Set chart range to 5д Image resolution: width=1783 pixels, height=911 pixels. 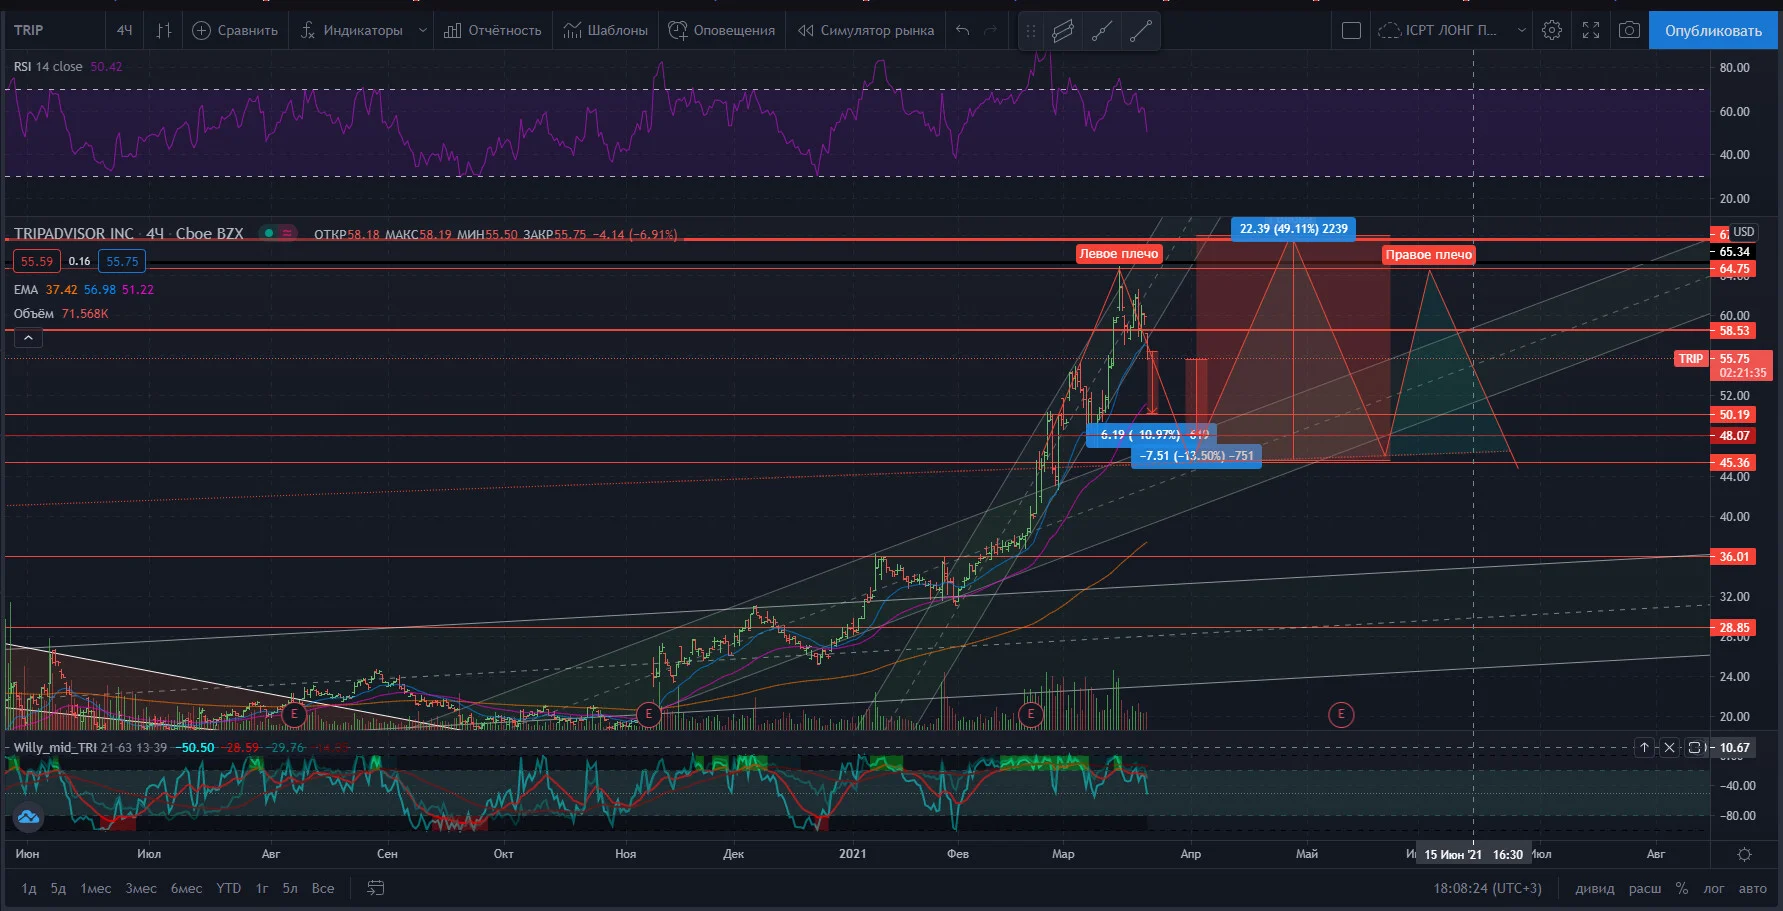[x=59, y=888]
